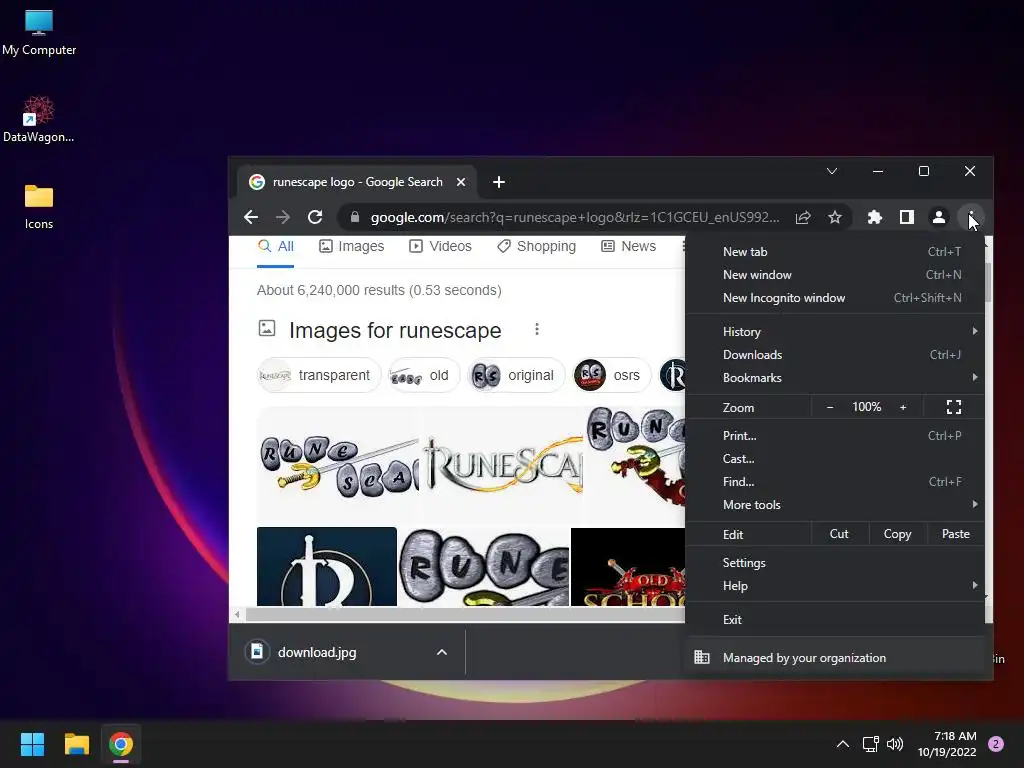The height and width of the screenshot is (768, 1024).
Task: Expand the History submenu
Action: coord(835,332)
